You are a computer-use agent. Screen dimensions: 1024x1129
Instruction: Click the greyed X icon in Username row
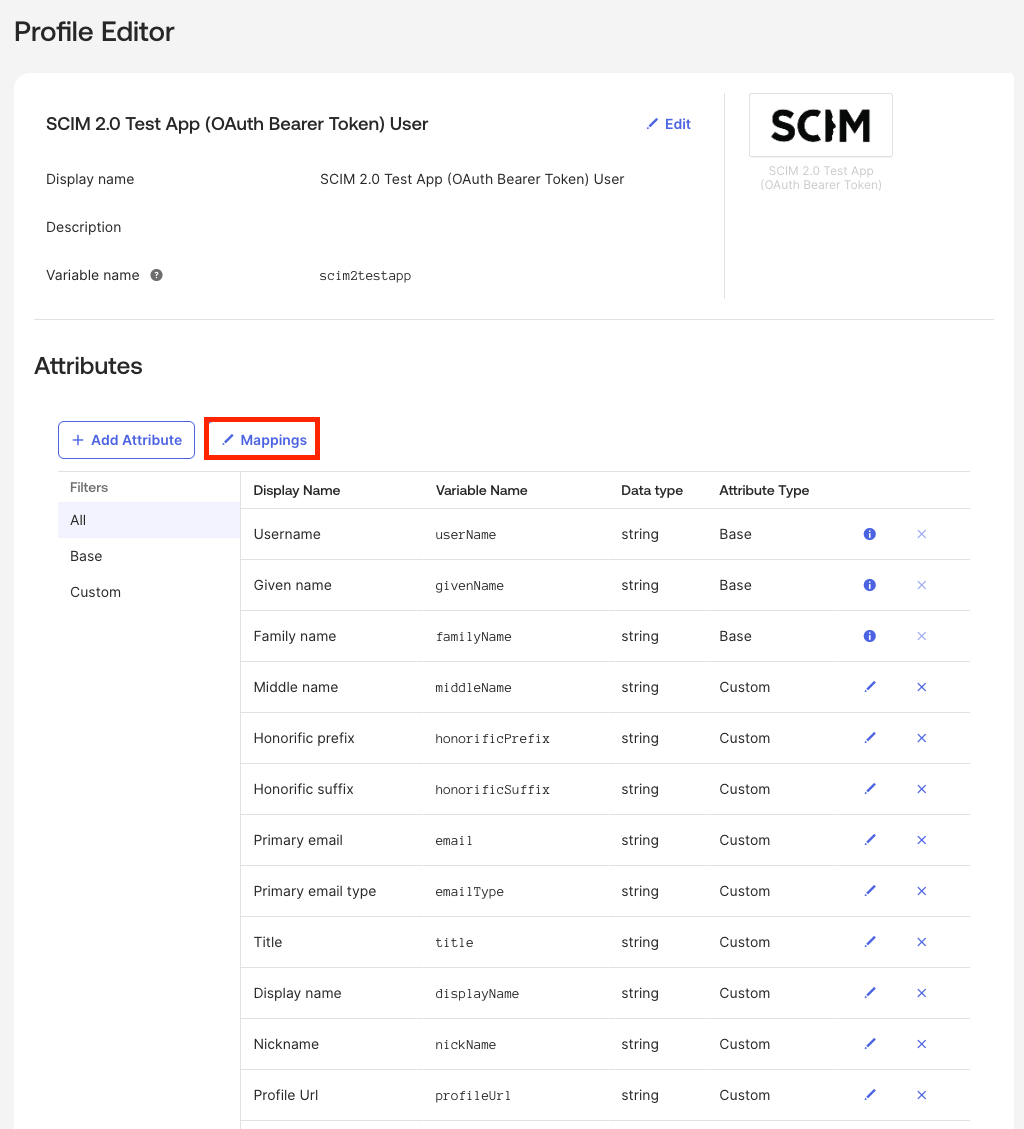click(922, 534)
